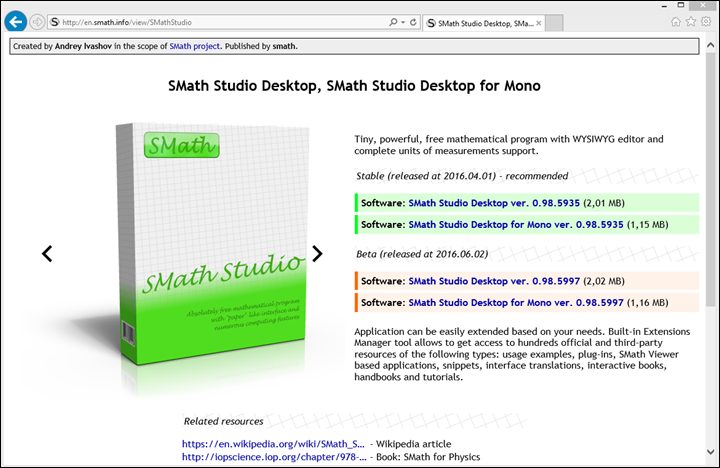Image resolution: width=720 pixels, height=468 pixels.
Task: Click the search magnifier in address bar
Action: (x=392, y=21)
